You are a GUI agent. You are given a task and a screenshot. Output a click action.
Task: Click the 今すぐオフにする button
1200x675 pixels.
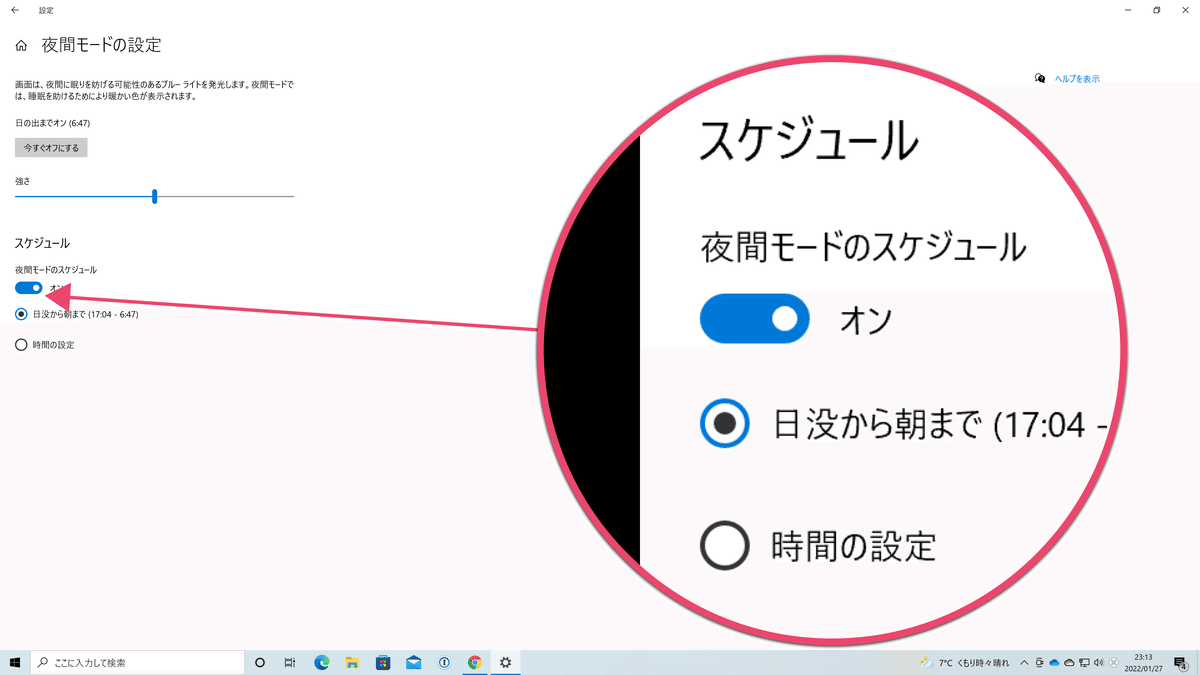52,148
